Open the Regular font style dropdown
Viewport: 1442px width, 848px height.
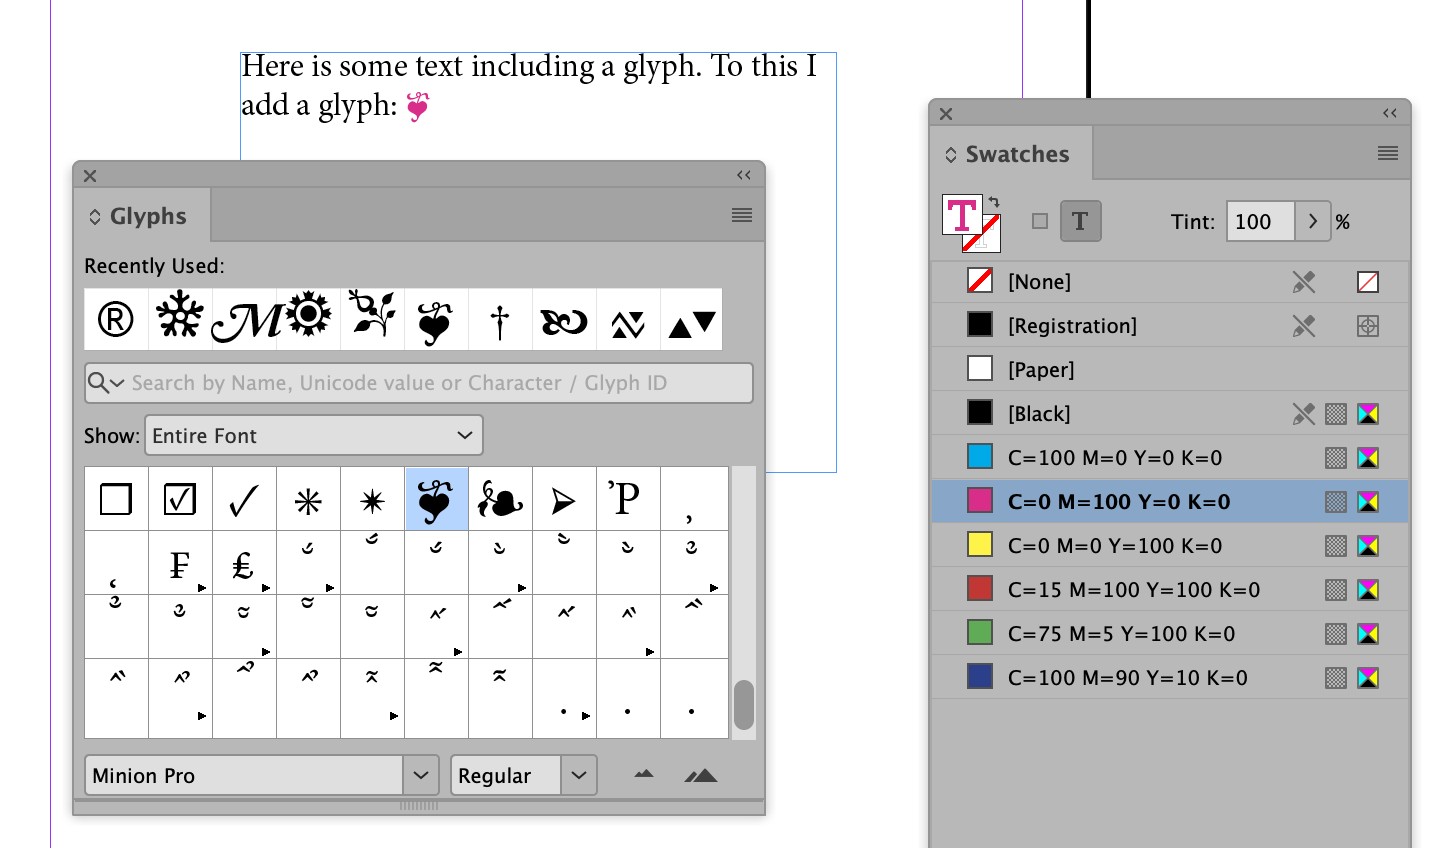coord(579,775)
